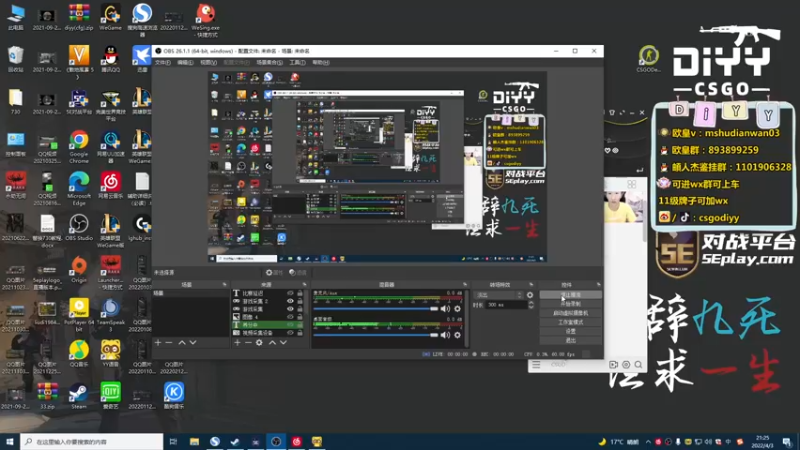
Task: Move scene up in Scenes panel
Action: 182,343
